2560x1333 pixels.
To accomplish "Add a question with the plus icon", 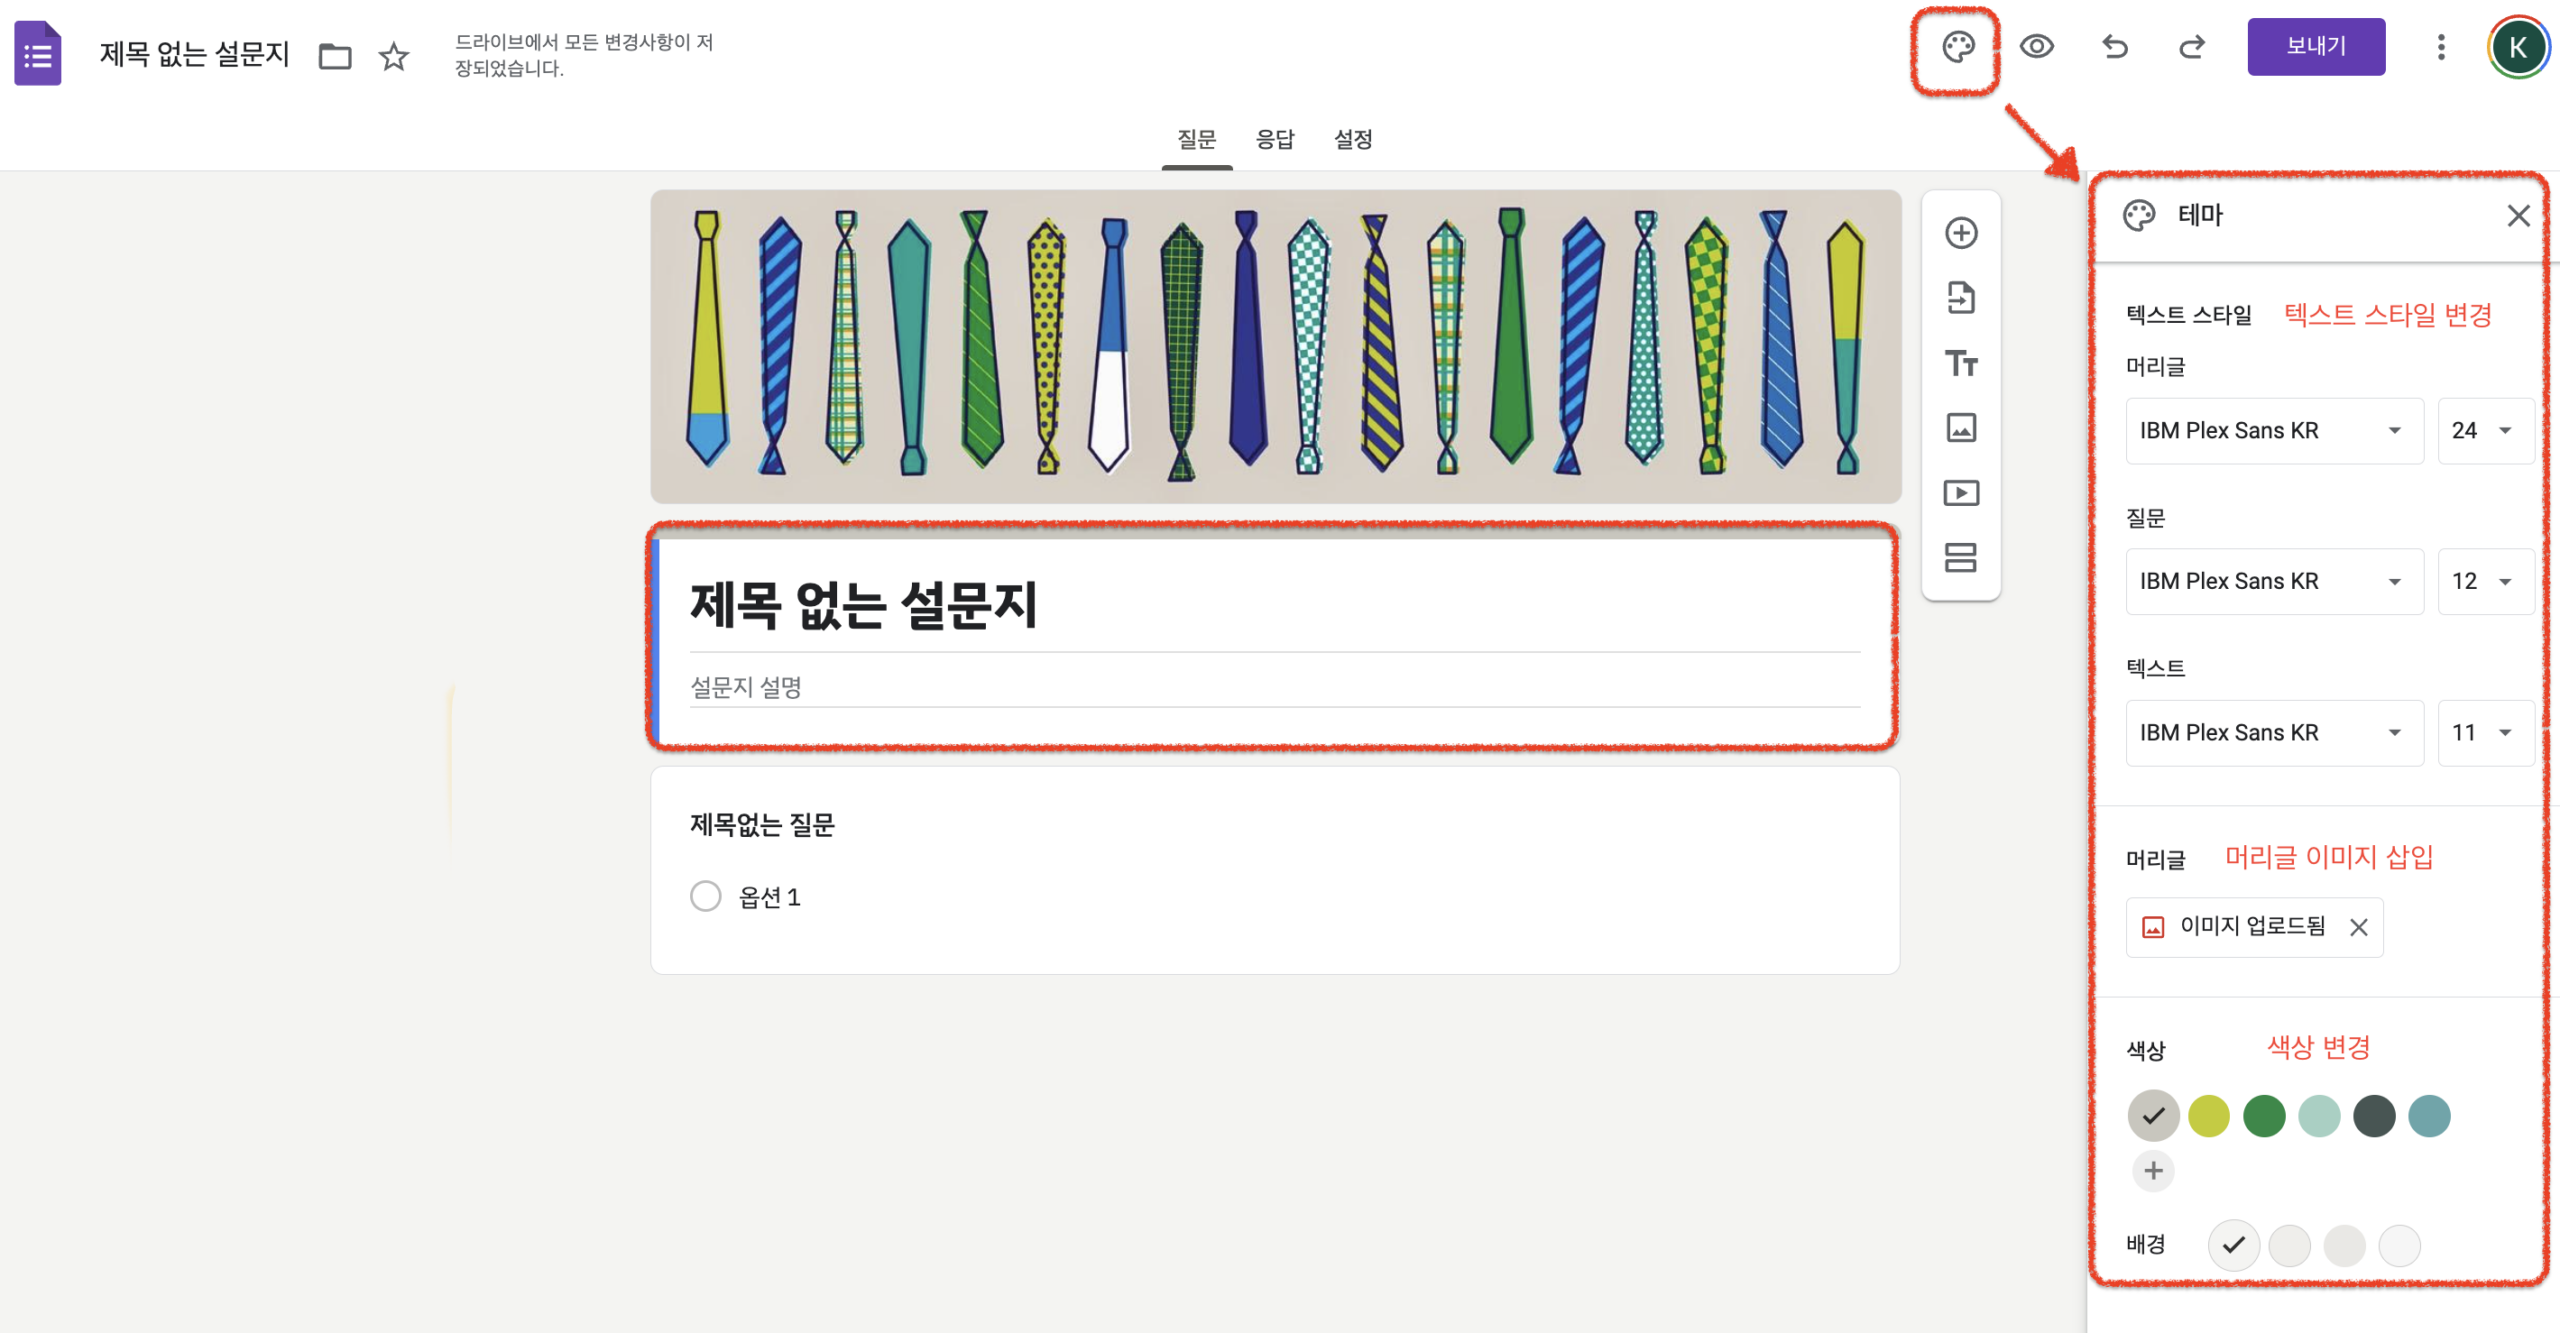I will click(x=1960, y=233).
